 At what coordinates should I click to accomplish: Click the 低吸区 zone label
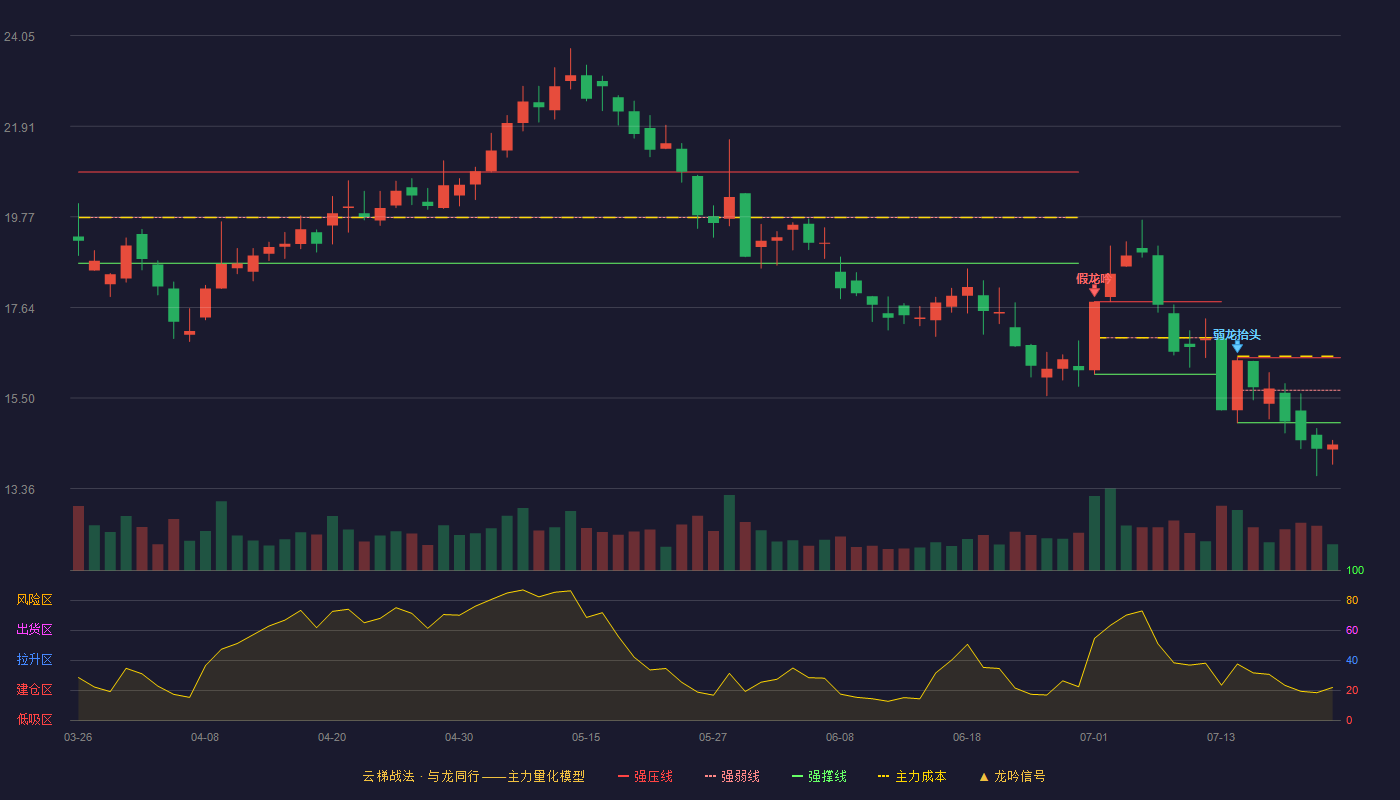[34, 719]
